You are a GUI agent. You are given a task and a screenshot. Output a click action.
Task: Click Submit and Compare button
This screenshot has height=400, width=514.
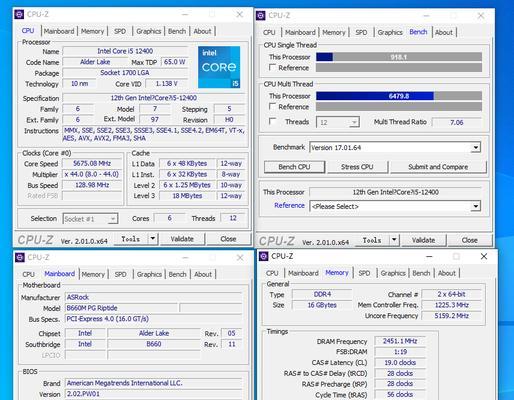pyautogui.click(x=438, y=167)
